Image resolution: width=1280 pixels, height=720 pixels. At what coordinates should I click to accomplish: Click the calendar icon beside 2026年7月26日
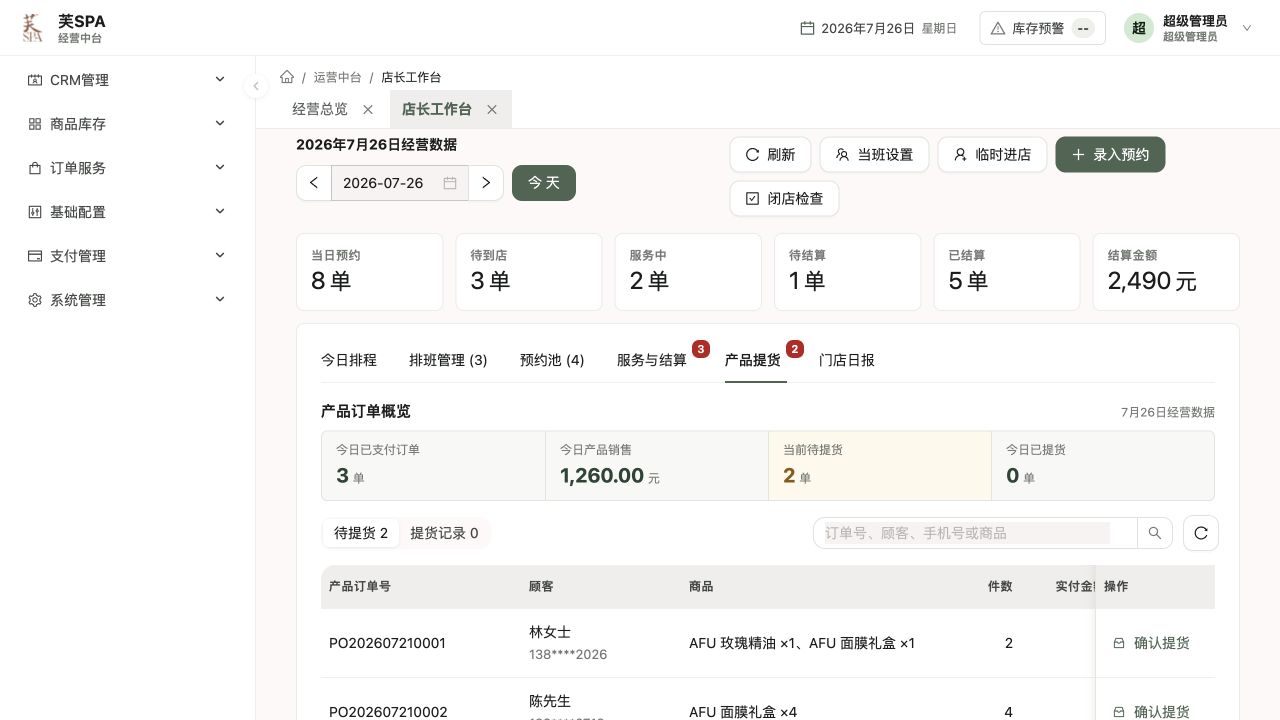click(807, 28)
